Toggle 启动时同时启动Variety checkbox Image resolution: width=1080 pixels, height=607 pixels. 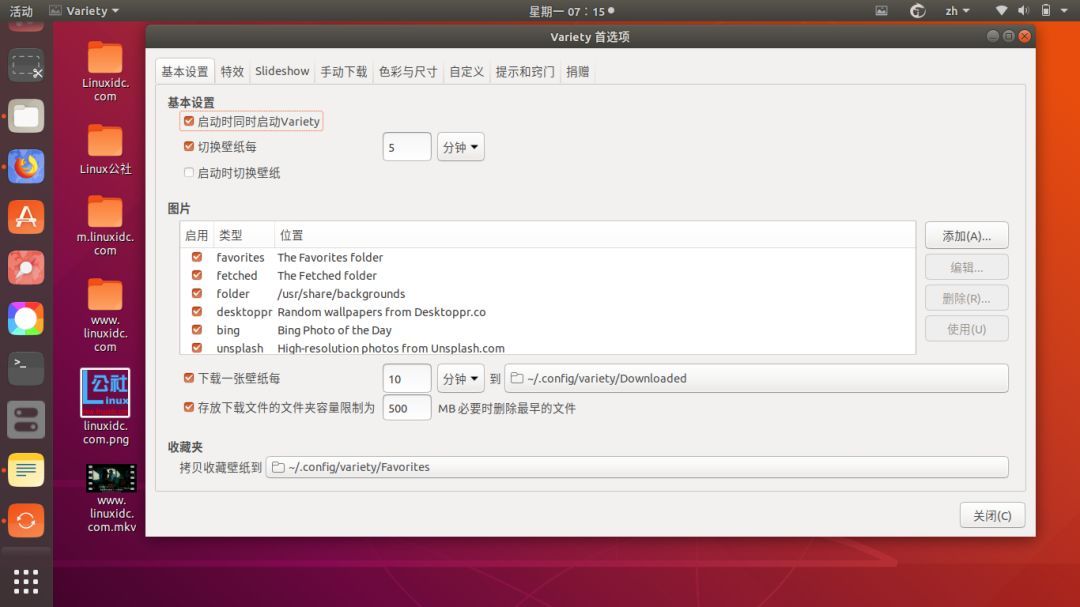tap(189, 121)
